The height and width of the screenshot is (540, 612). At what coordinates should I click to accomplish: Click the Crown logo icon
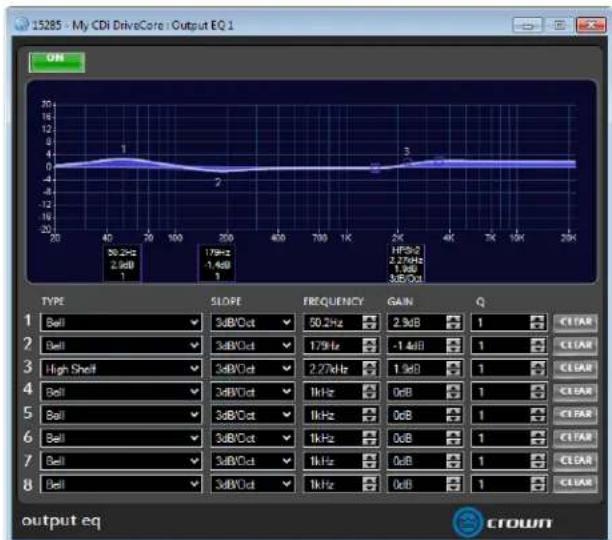(x=468, y=522)
